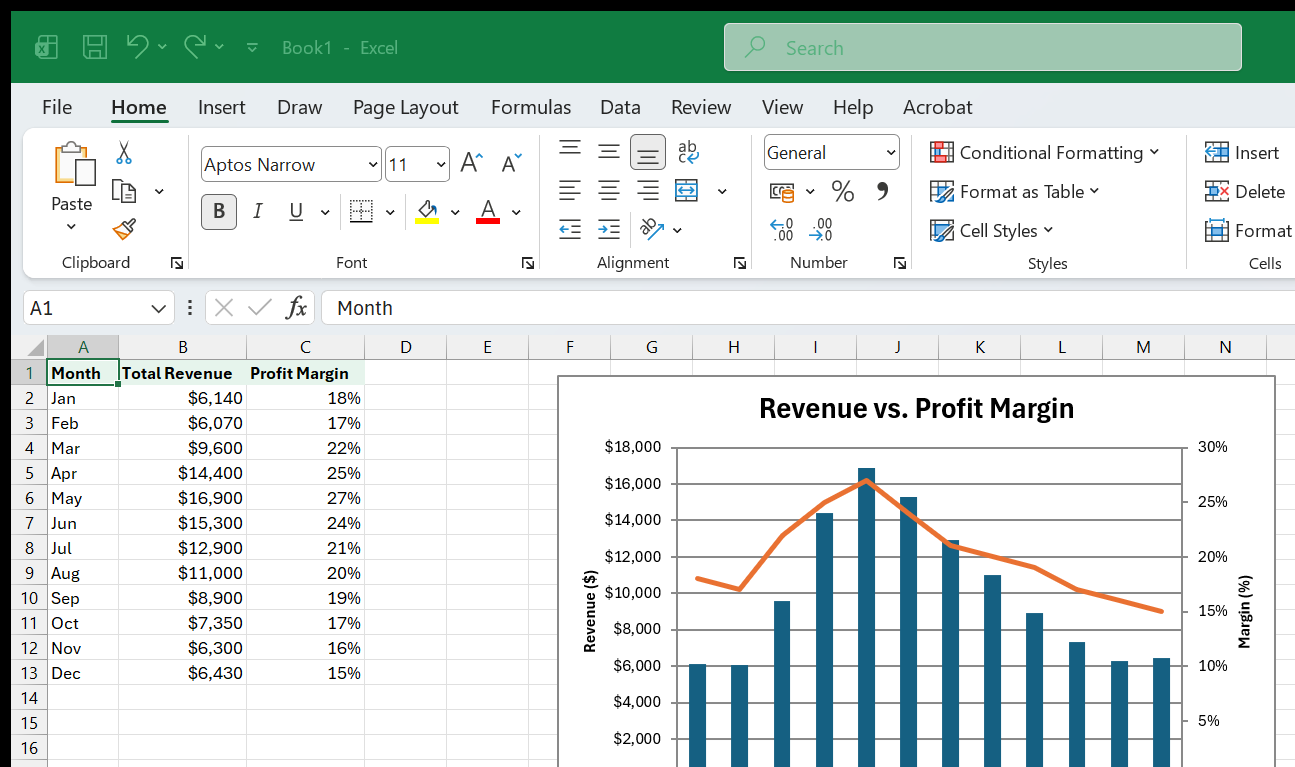Increase indent
Image resolution: width=1295 pixels, height=767 pixels.
[x=609, y=229]
